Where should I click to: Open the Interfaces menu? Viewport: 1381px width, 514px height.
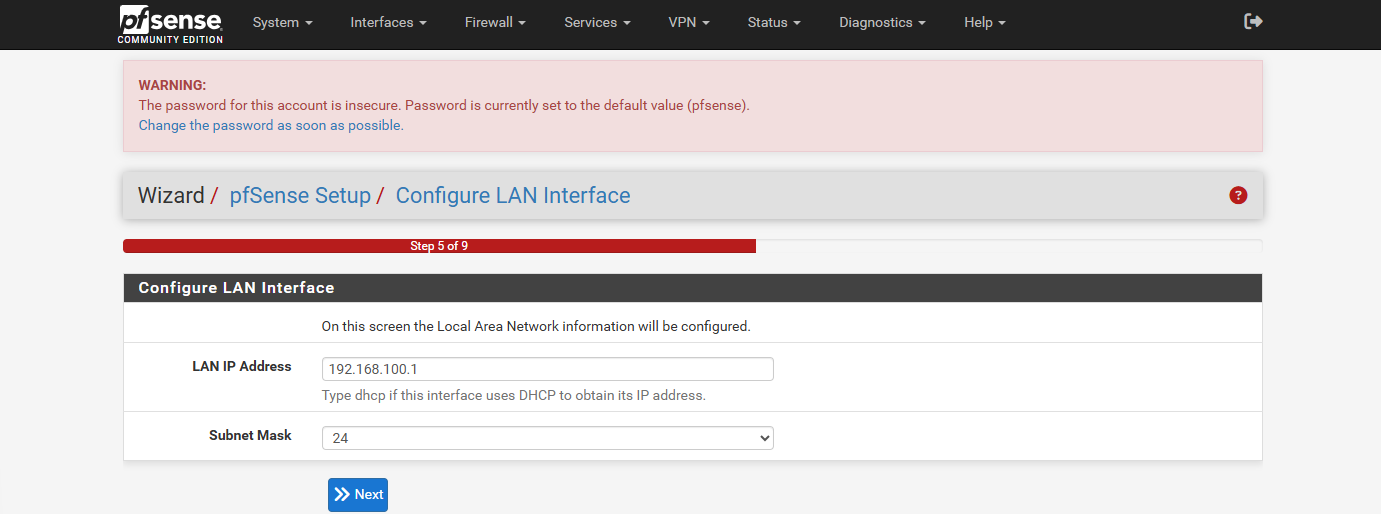[388, 22]
